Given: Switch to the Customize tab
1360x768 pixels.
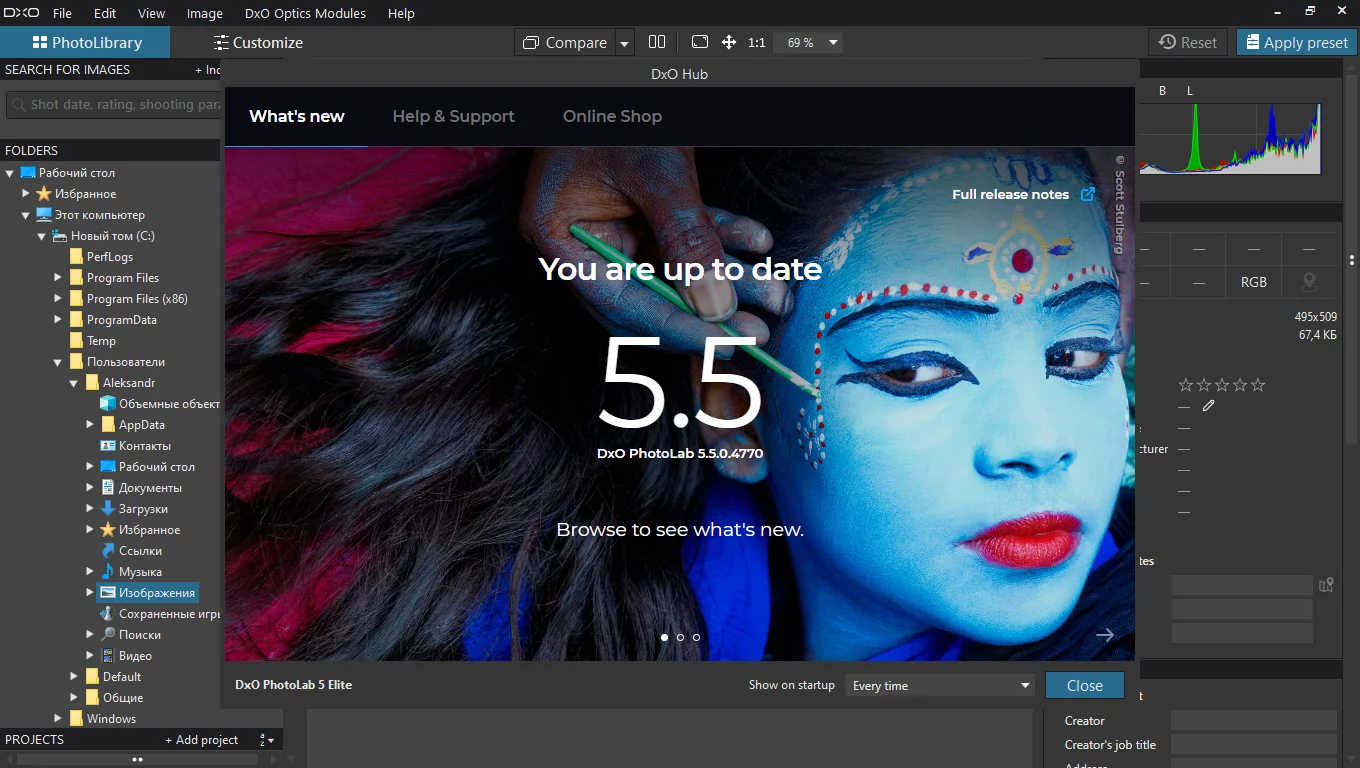Looking at the screenshot, I should tap(258, 42).
